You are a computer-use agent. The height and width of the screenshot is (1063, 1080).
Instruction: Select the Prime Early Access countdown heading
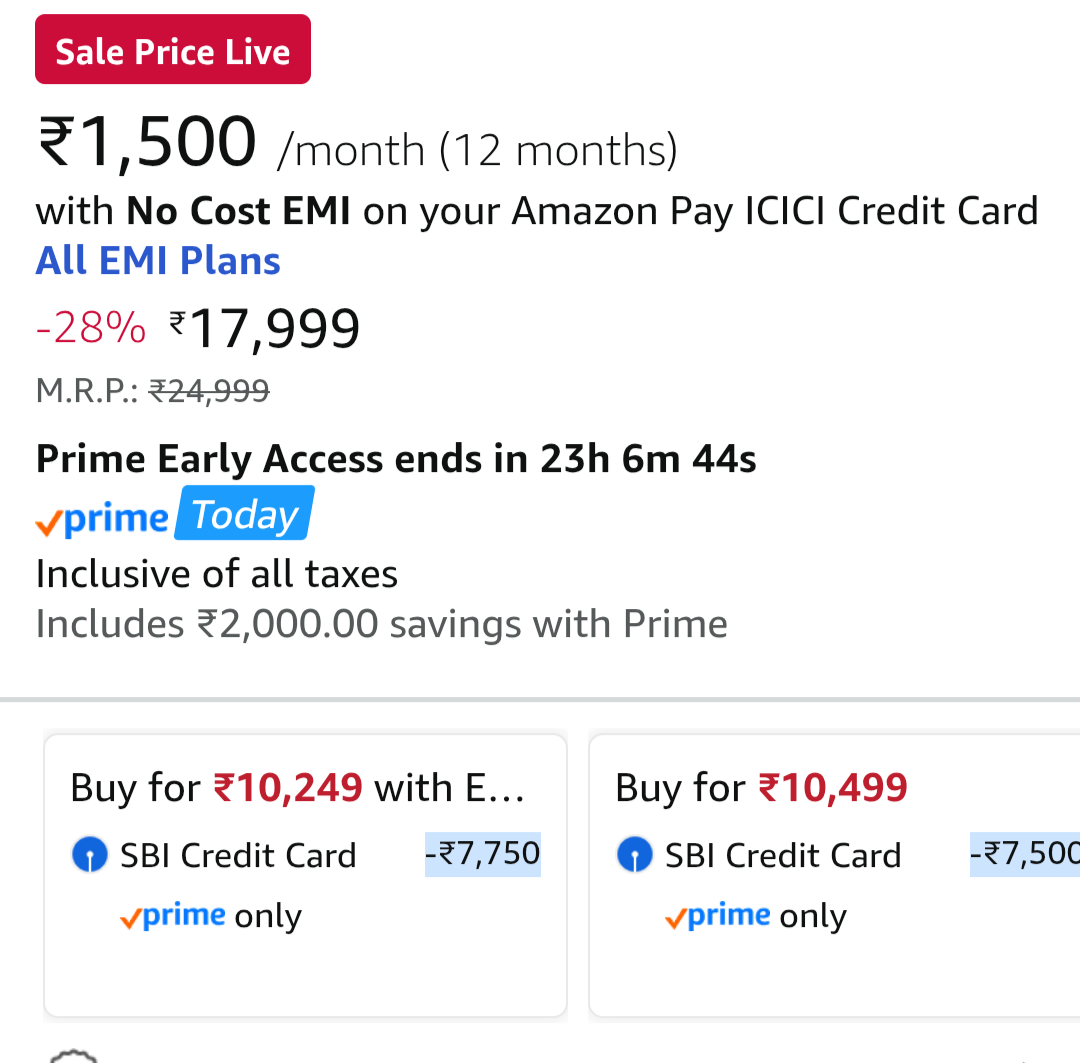click(395, 458)
